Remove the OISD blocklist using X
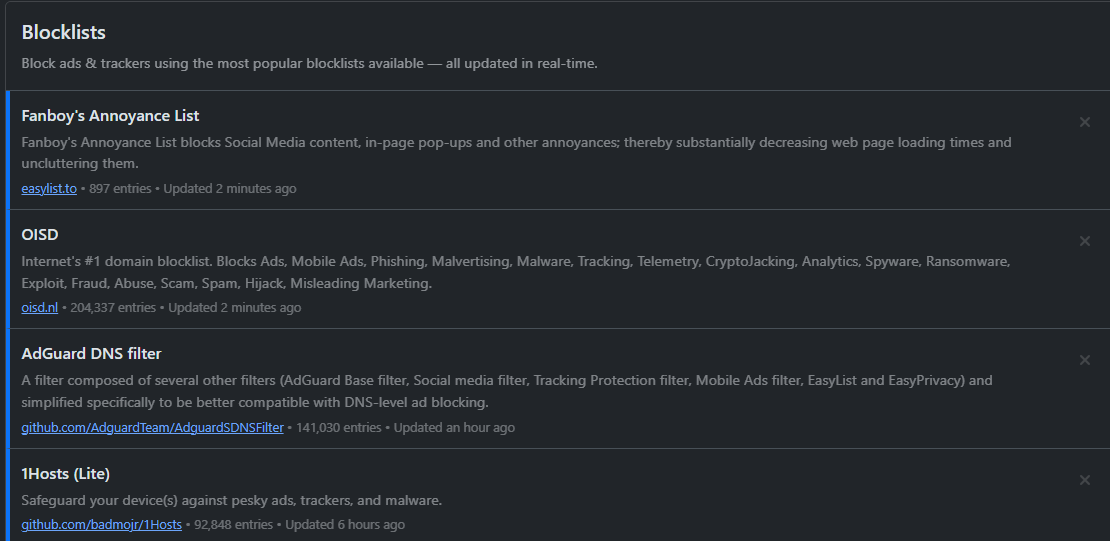 (x=1085, y=241)
